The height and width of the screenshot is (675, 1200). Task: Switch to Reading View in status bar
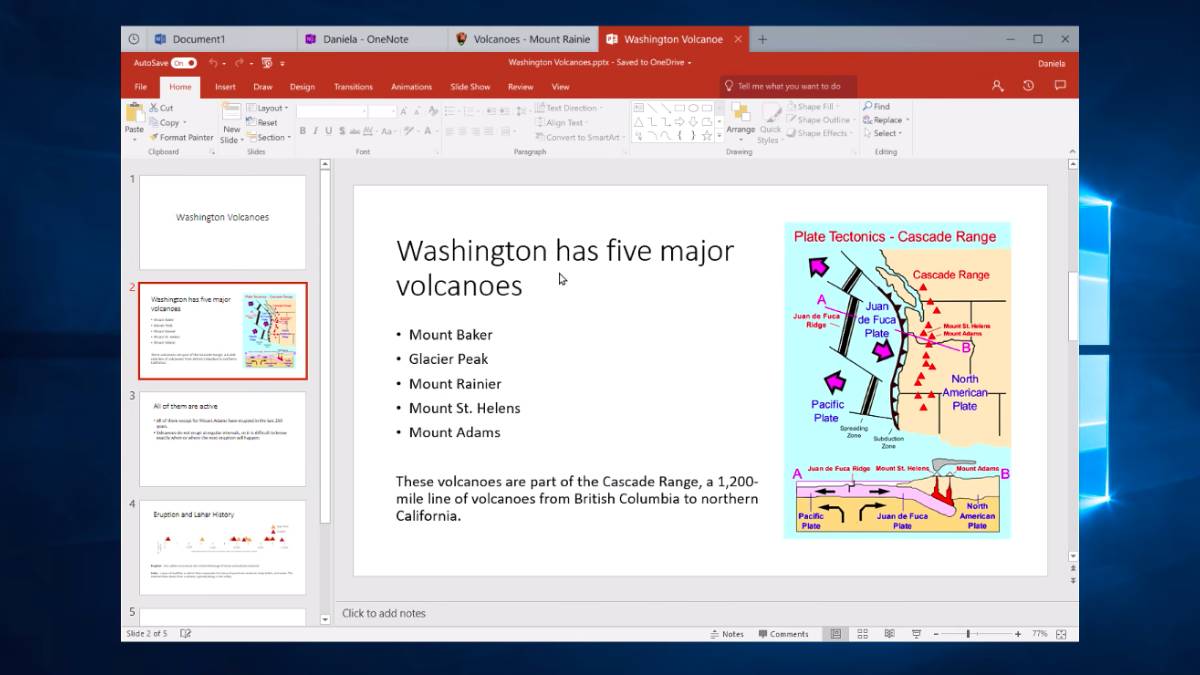pos(888,634)
